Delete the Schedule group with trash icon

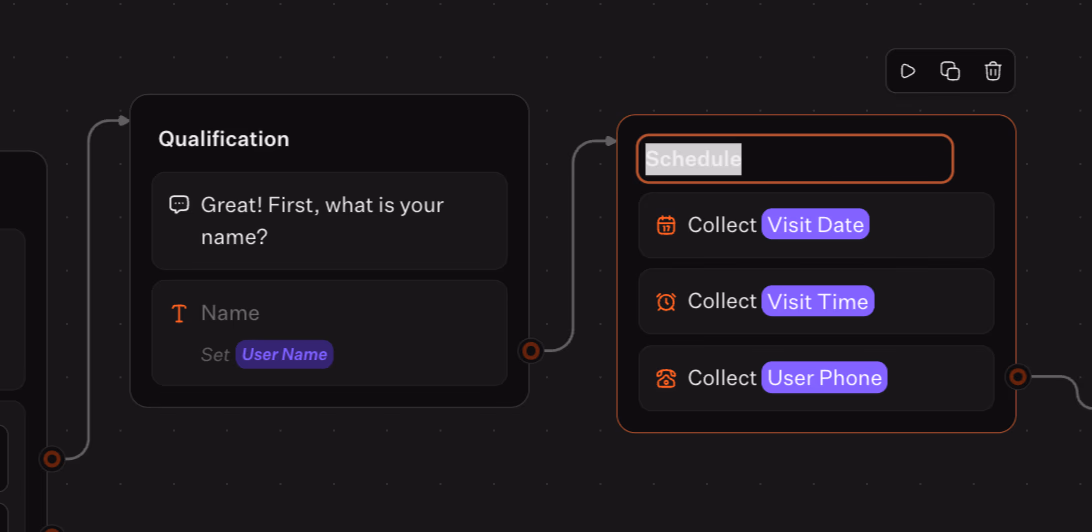[x=992, y=71]
